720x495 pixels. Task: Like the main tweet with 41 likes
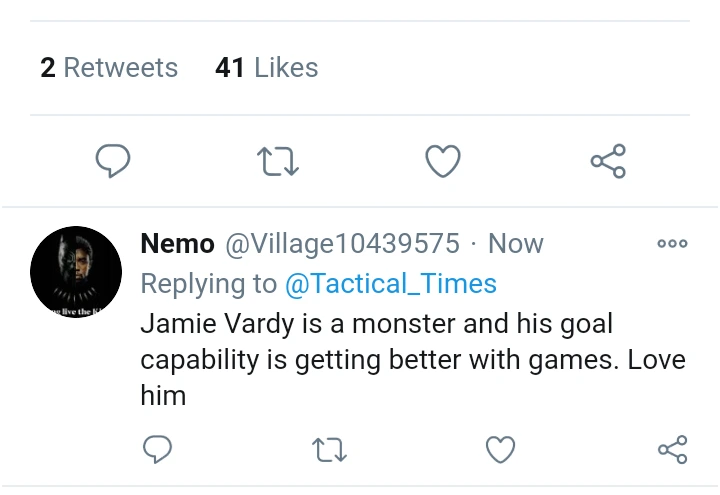point(443,161)
